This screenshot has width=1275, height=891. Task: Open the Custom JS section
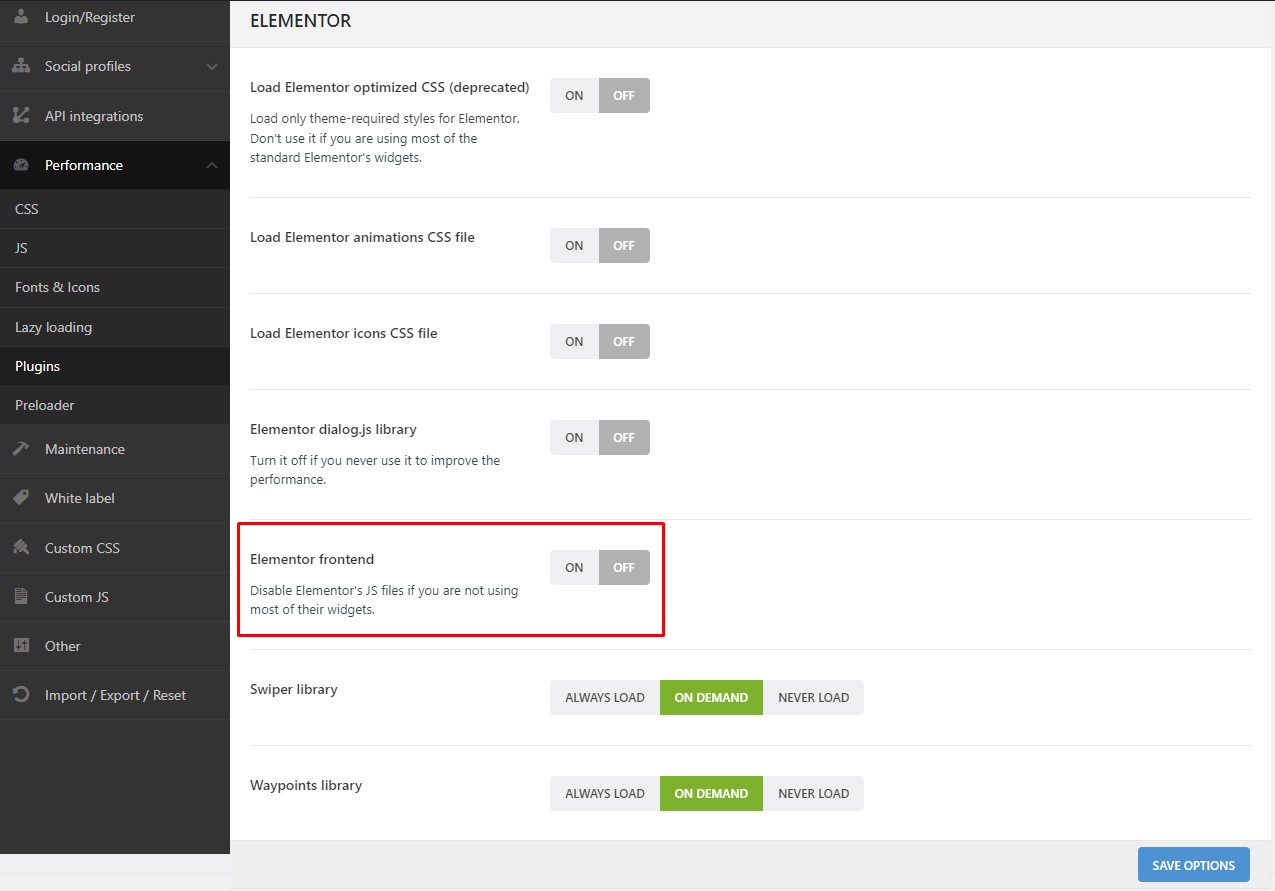pyautogui.click(x=115, y=597)
